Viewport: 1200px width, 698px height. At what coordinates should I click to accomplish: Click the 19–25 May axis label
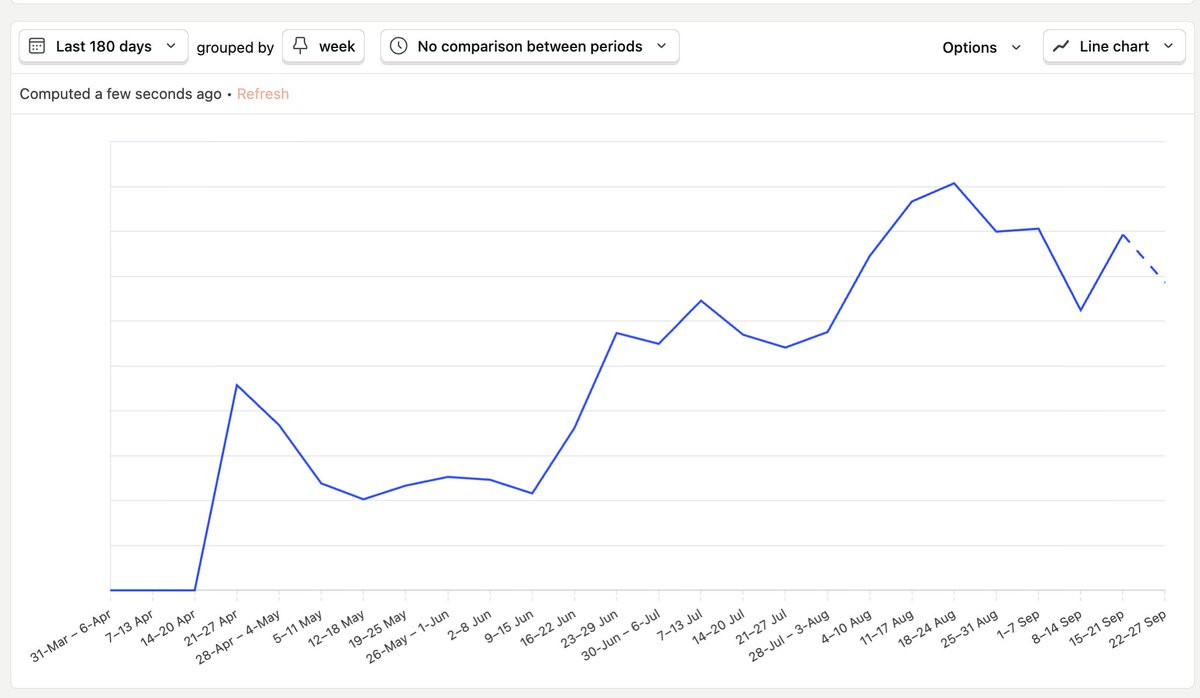(x=377, y=628)
